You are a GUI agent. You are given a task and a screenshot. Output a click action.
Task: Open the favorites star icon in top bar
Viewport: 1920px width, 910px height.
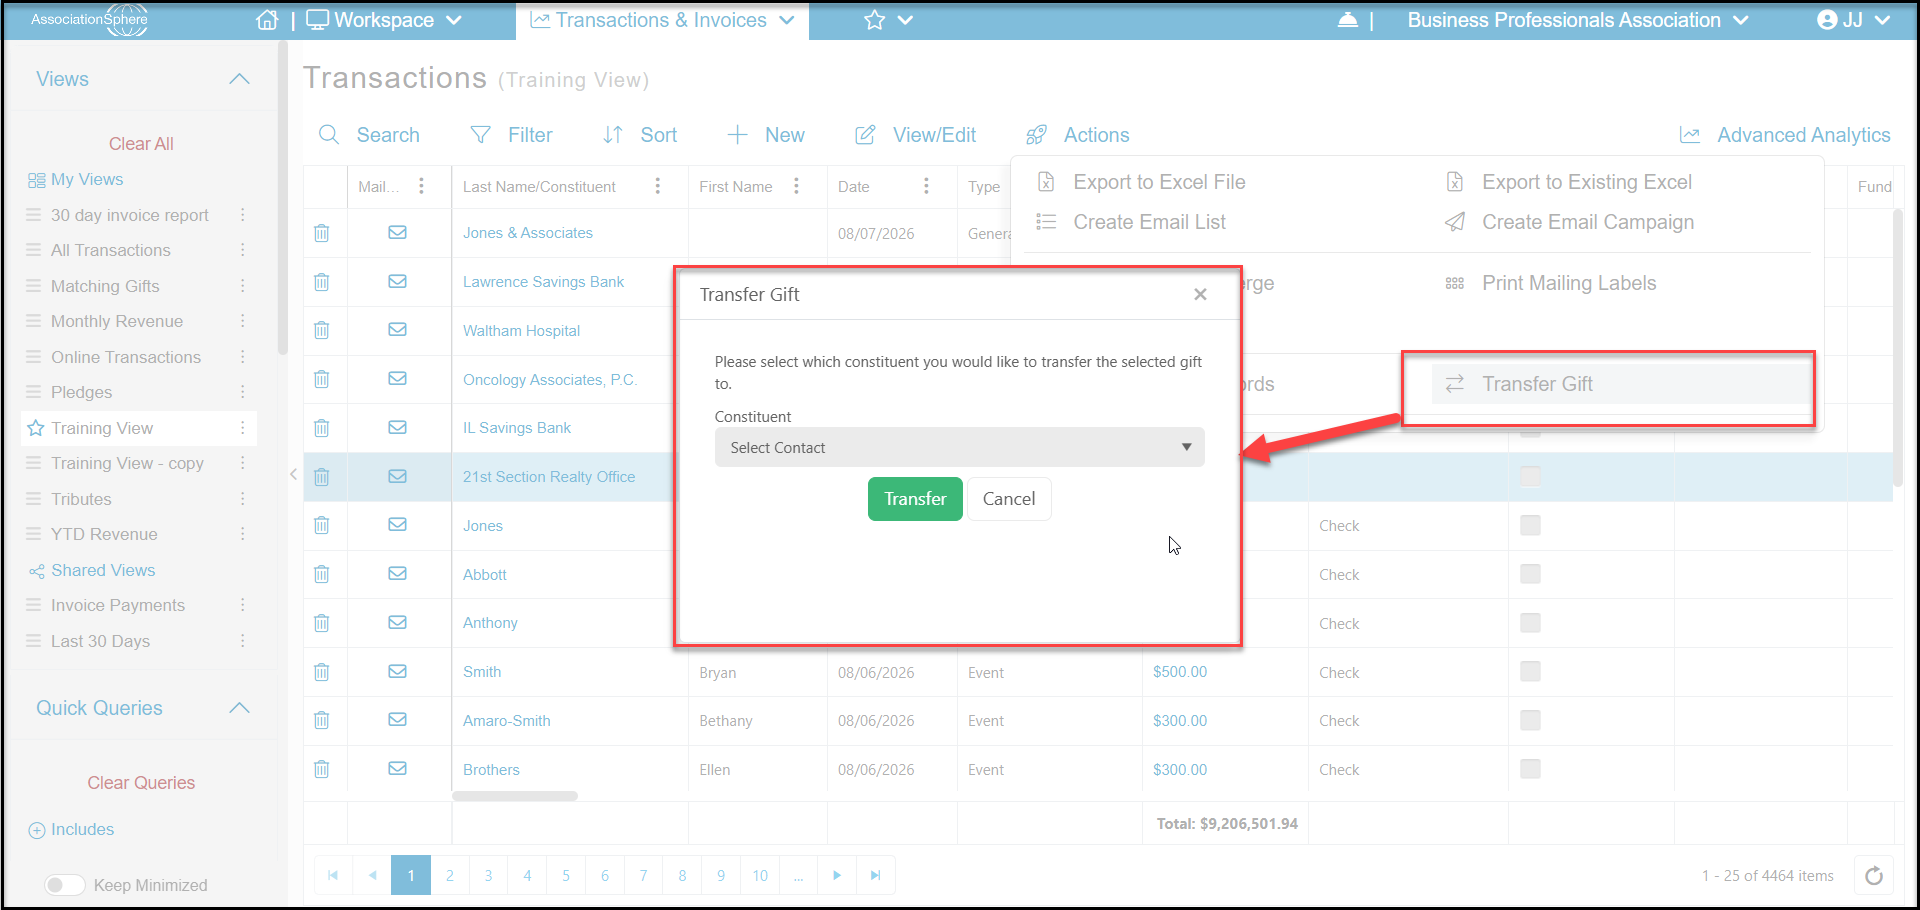pyautogui.click(x=875, y=20)
